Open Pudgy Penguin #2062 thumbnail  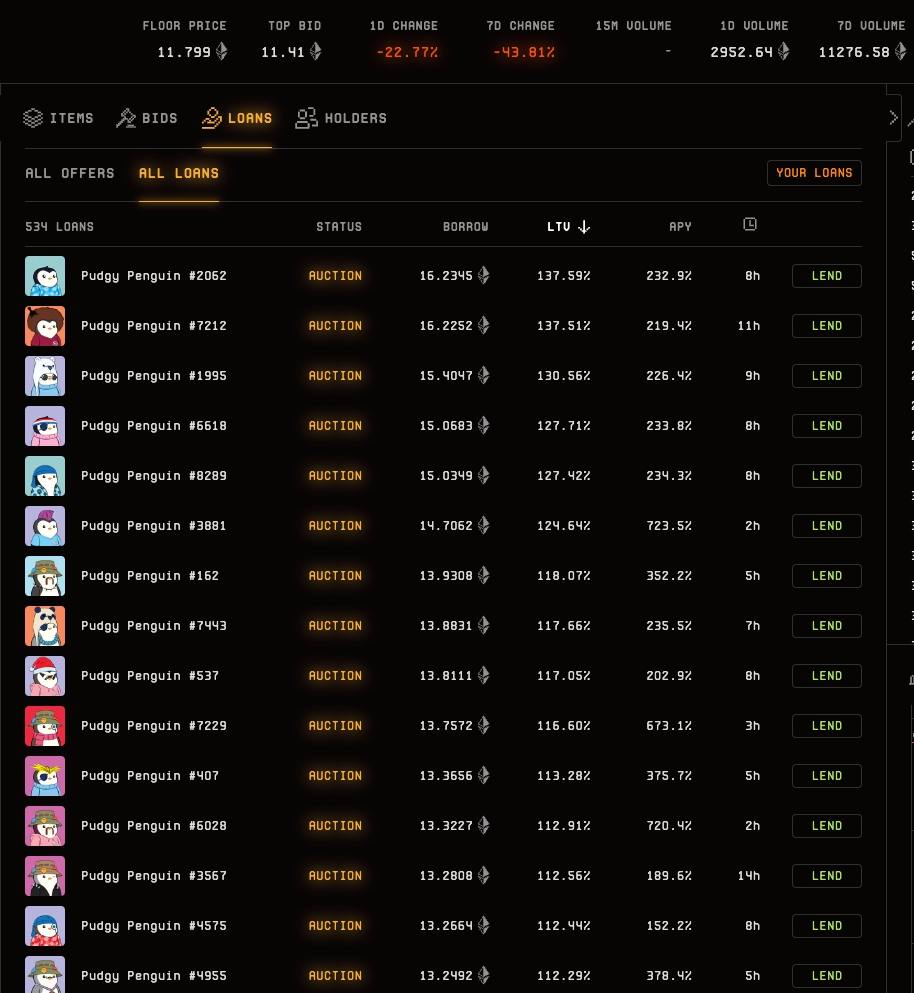[x=45, y=276]
